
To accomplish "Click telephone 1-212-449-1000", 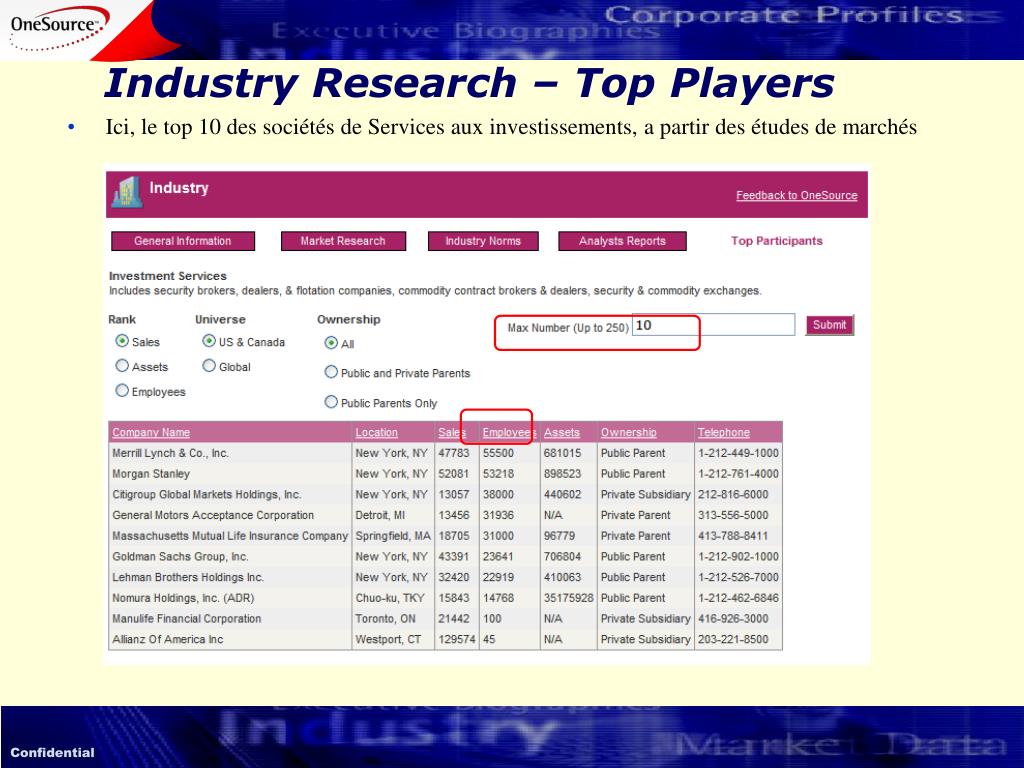I will click(x=738, y=453).
